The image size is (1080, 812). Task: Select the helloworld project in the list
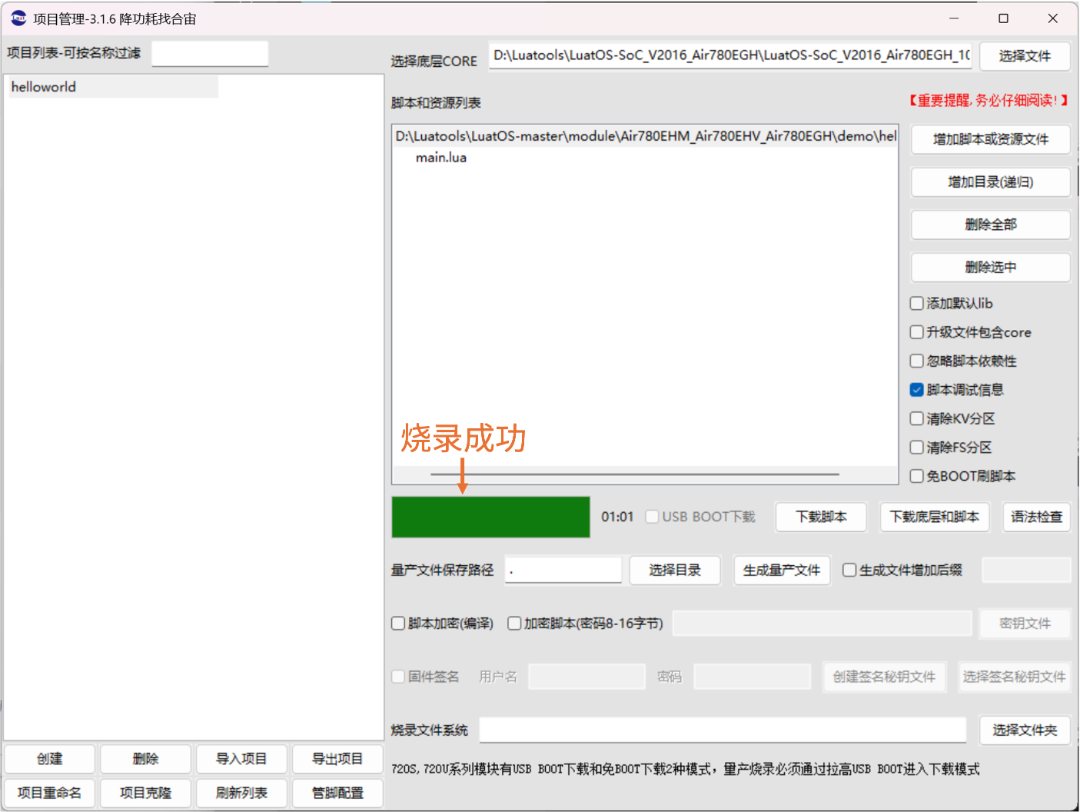[x=43, y=87]
